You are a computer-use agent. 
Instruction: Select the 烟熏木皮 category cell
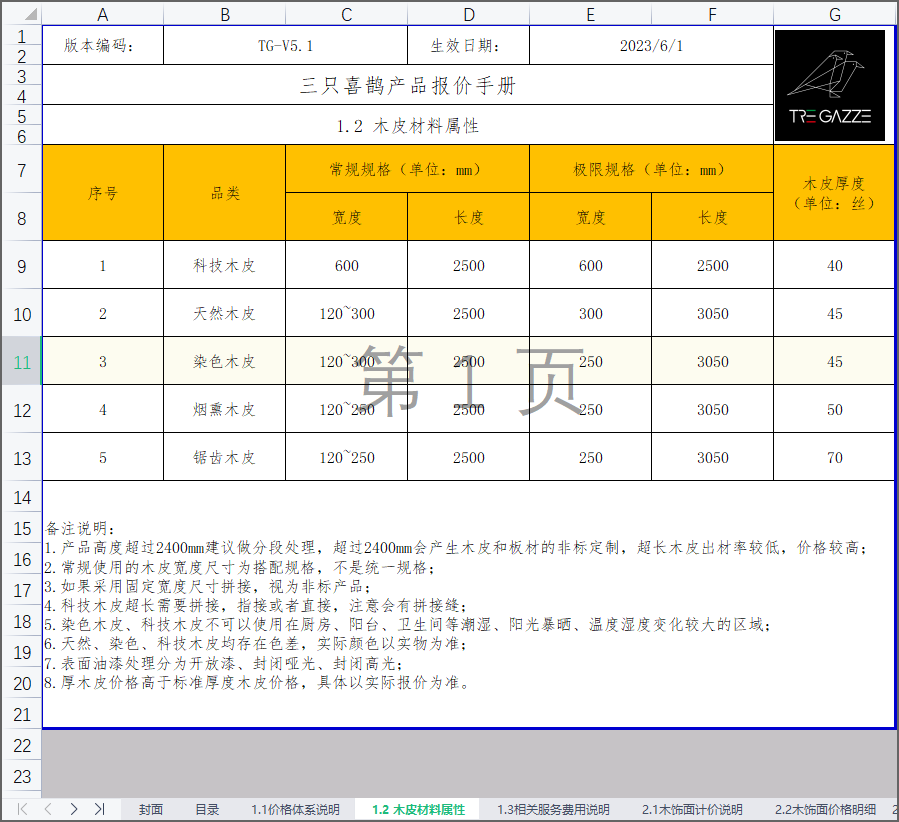(225, 410)
